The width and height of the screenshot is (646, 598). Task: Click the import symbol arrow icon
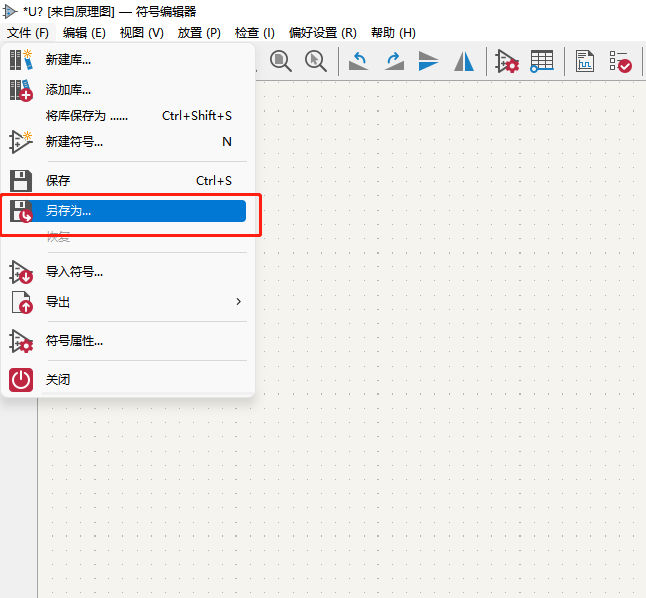(x=21, y=272)
